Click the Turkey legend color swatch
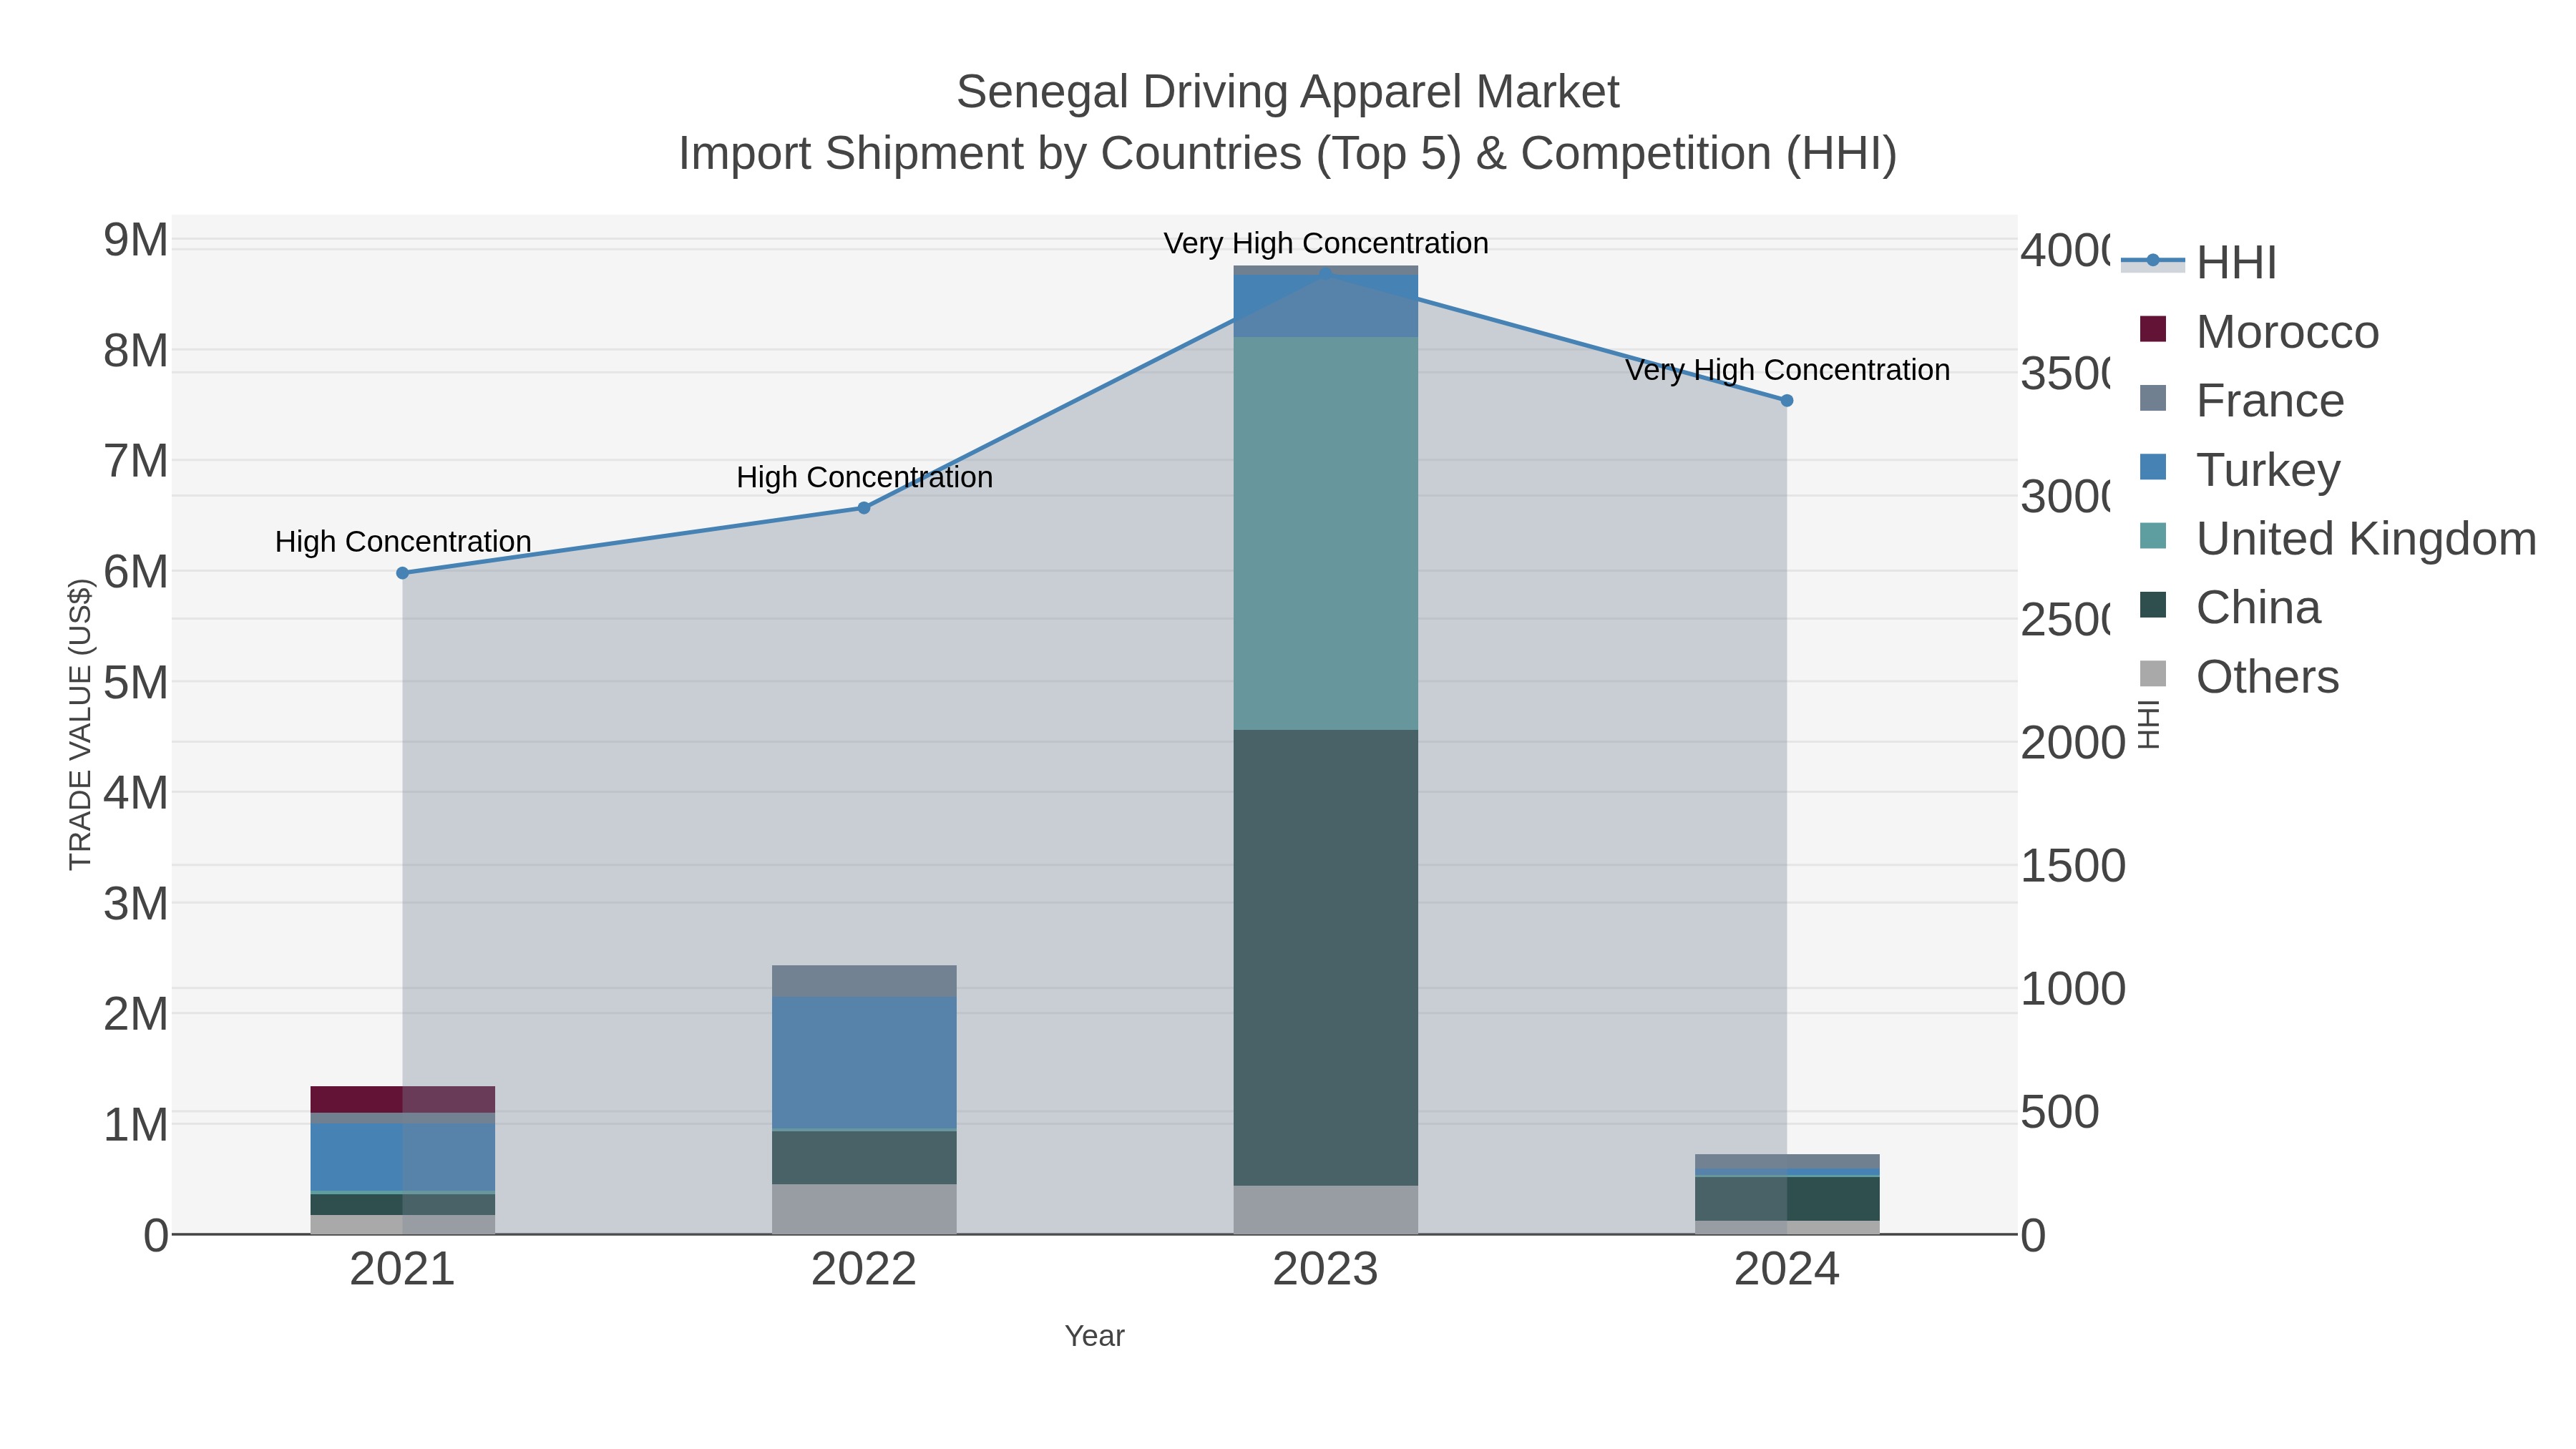 click(x=2153, y=467)
